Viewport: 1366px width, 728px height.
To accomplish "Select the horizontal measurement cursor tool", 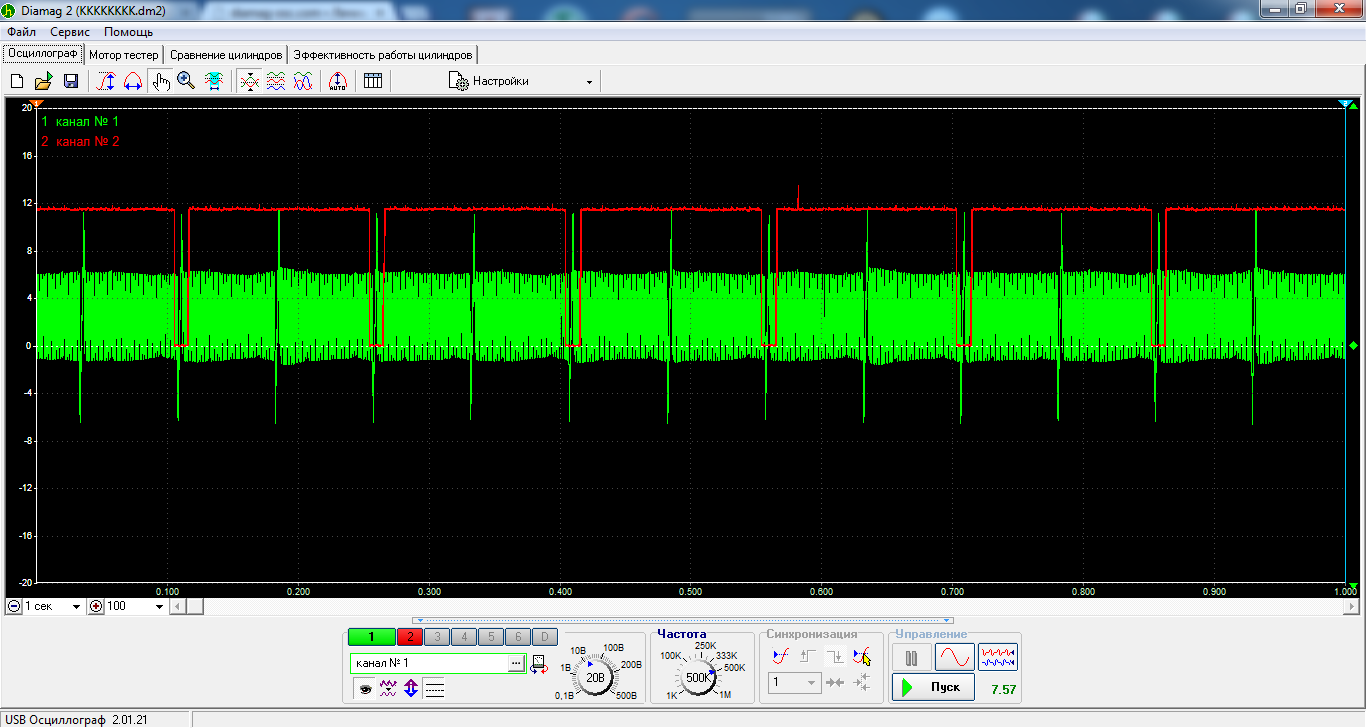I will coord(132,82).
